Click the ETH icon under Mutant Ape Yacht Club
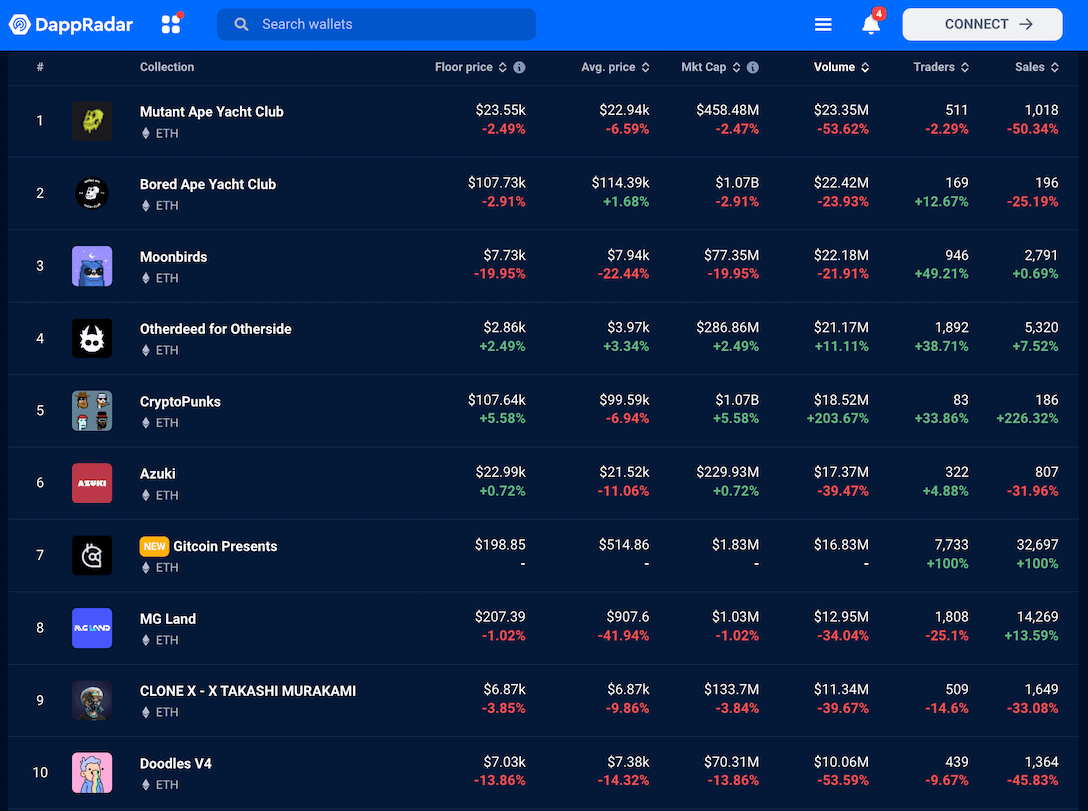 [x=146, y=133]
